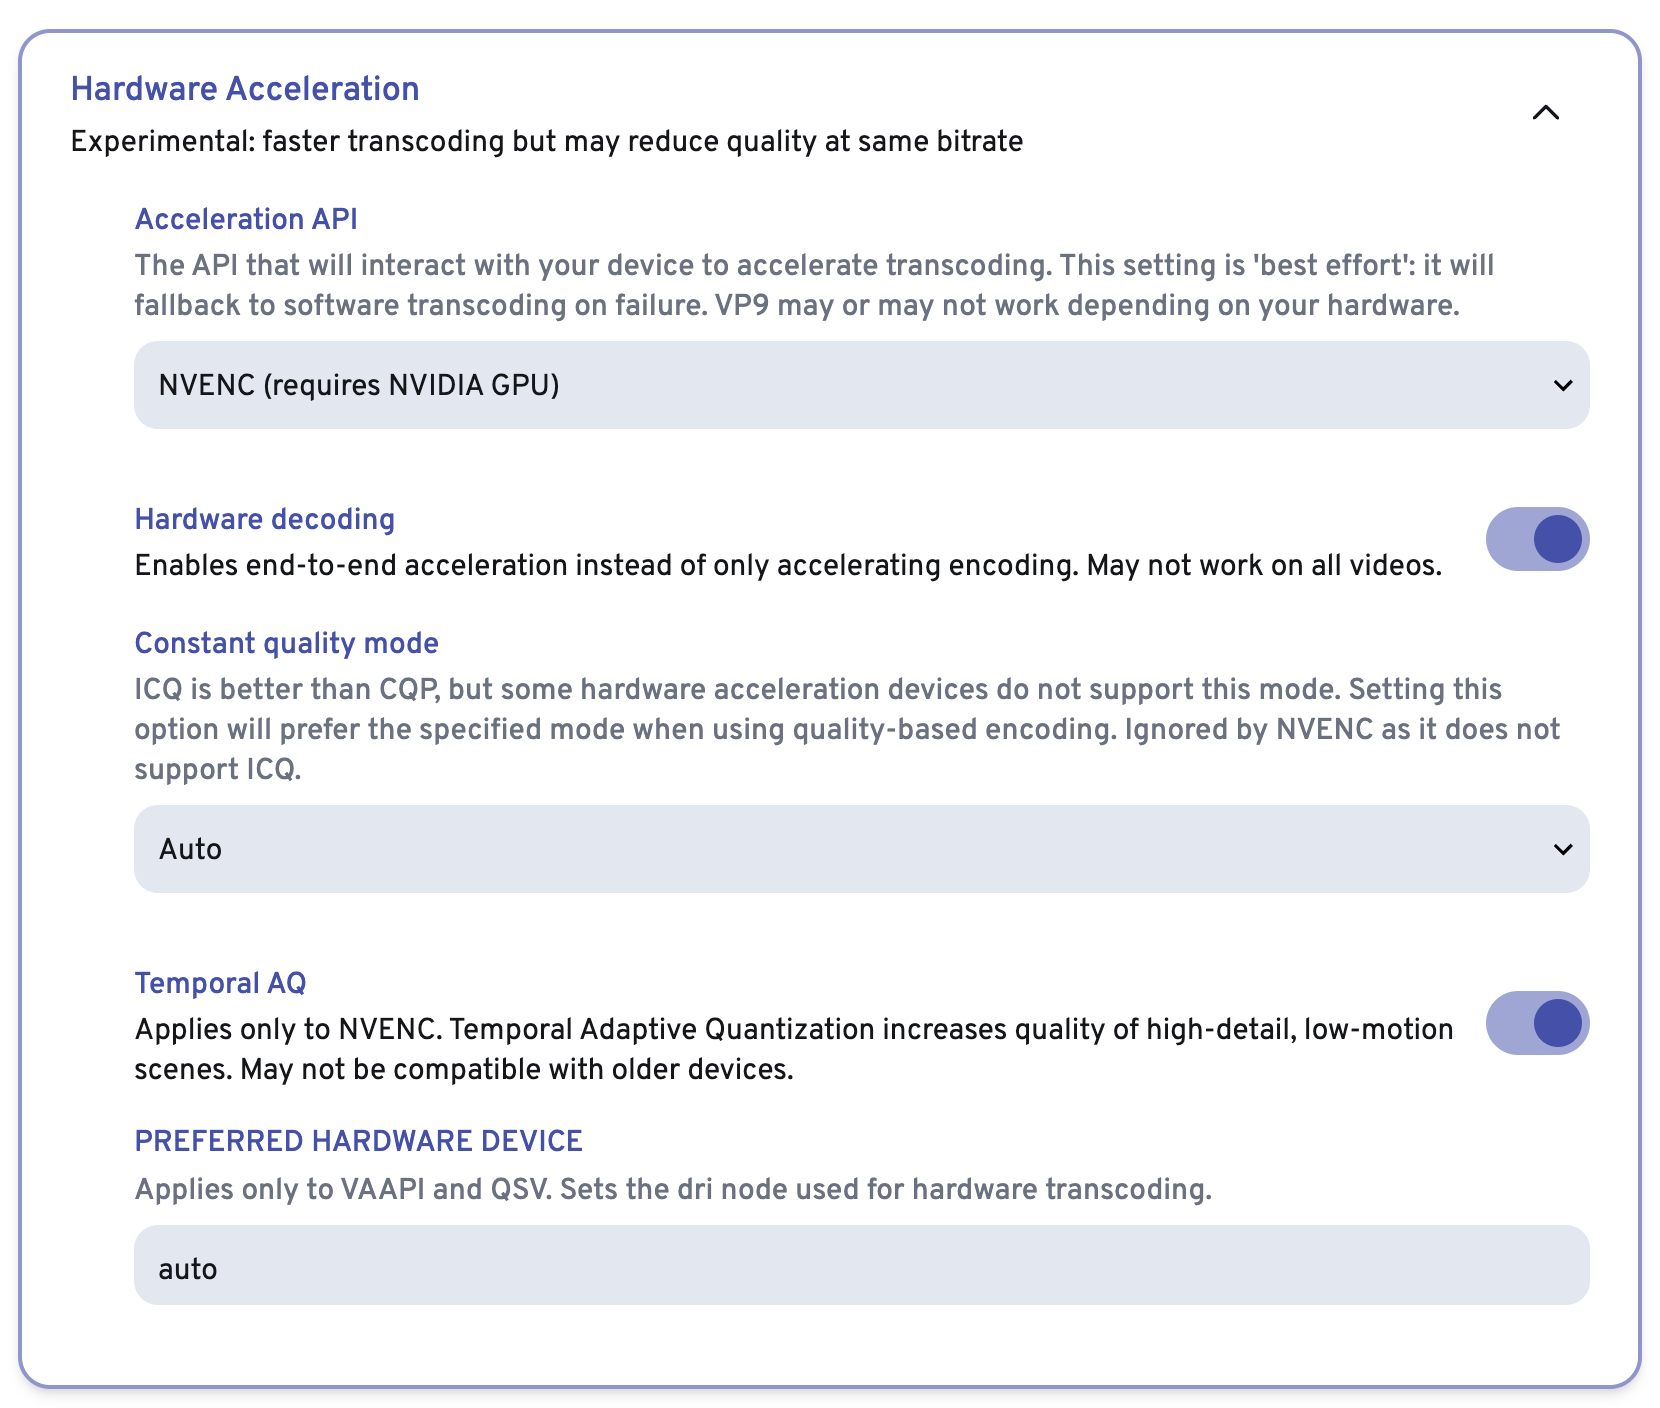
Task: Focus the preferred hardware device text field
Action: coord(860,1266)
